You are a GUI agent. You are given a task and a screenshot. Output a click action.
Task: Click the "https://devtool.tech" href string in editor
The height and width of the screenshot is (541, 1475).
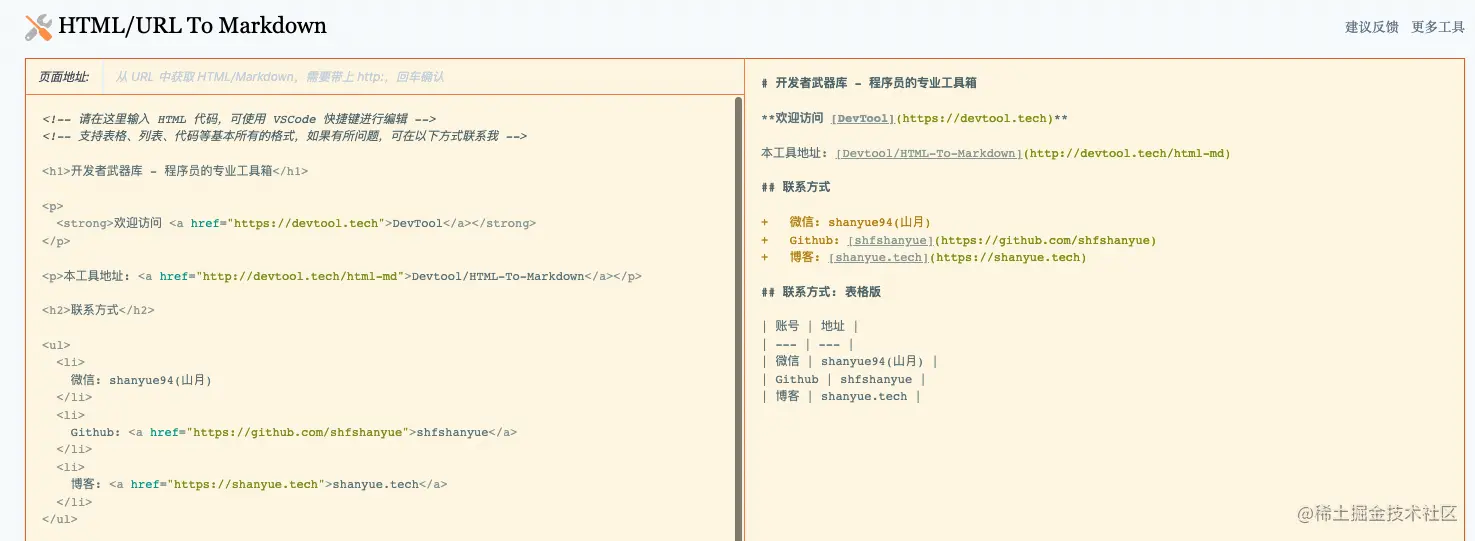tap(306, 224)
